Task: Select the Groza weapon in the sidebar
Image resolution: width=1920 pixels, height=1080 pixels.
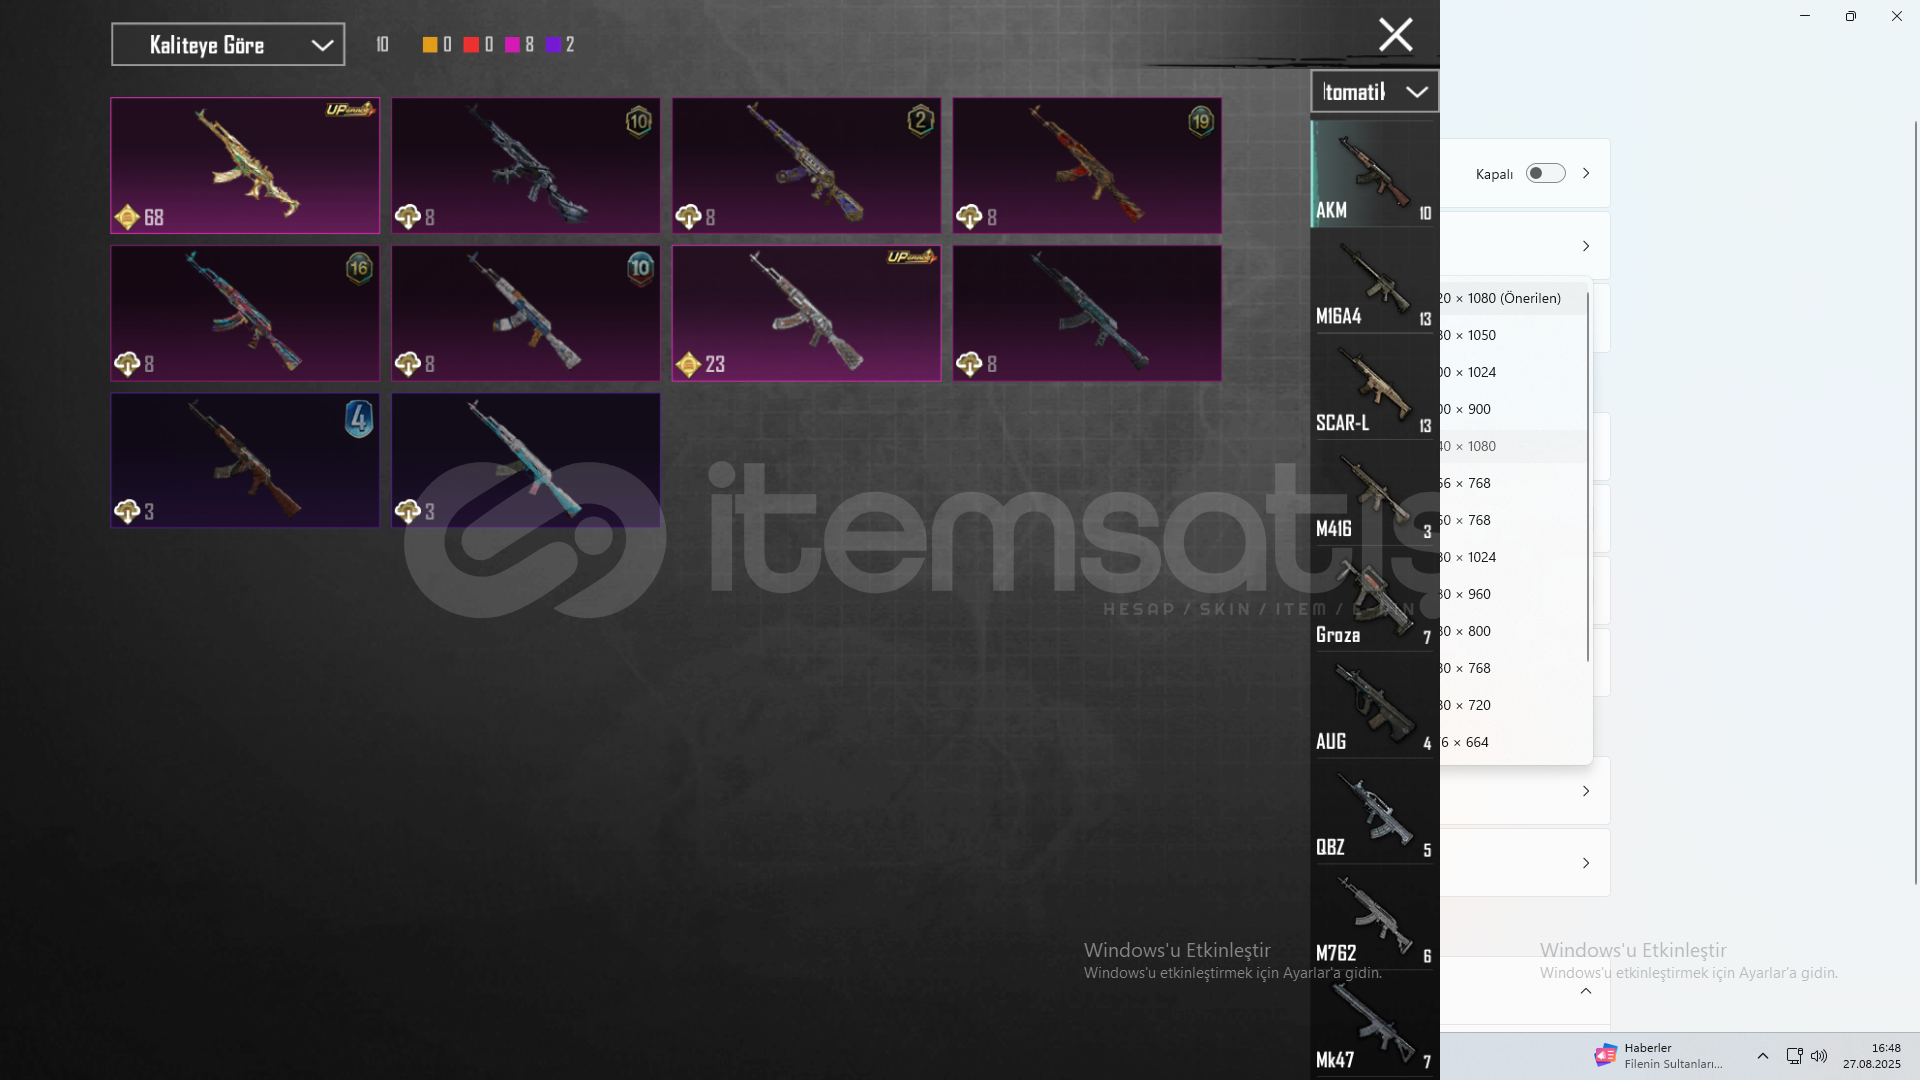Action: coord(1374,600)
